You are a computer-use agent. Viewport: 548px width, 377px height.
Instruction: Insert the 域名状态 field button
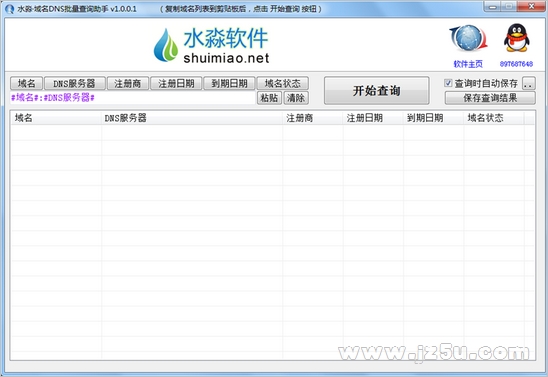point(283,84)
